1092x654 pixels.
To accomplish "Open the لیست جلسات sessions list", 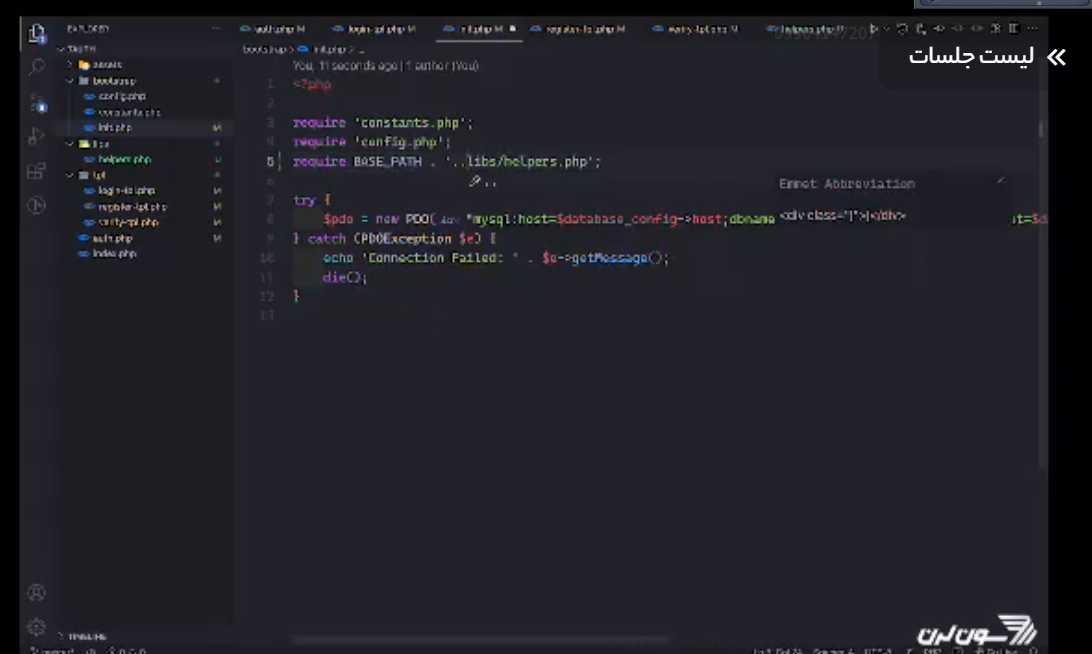I will click(x=971, y=56).
